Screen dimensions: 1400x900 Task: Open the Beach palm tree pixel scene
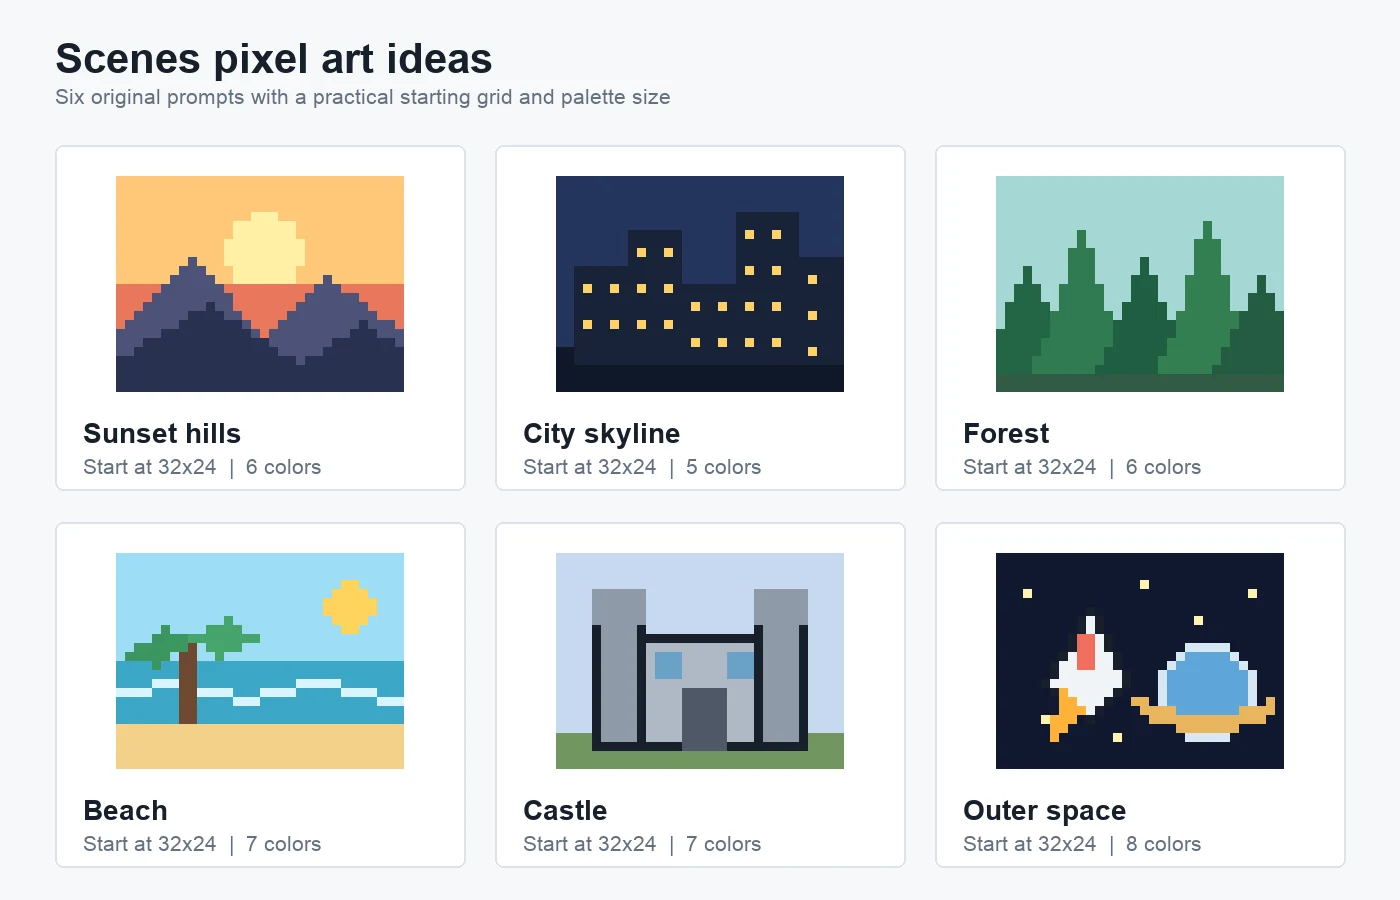[x=260, y=661]
